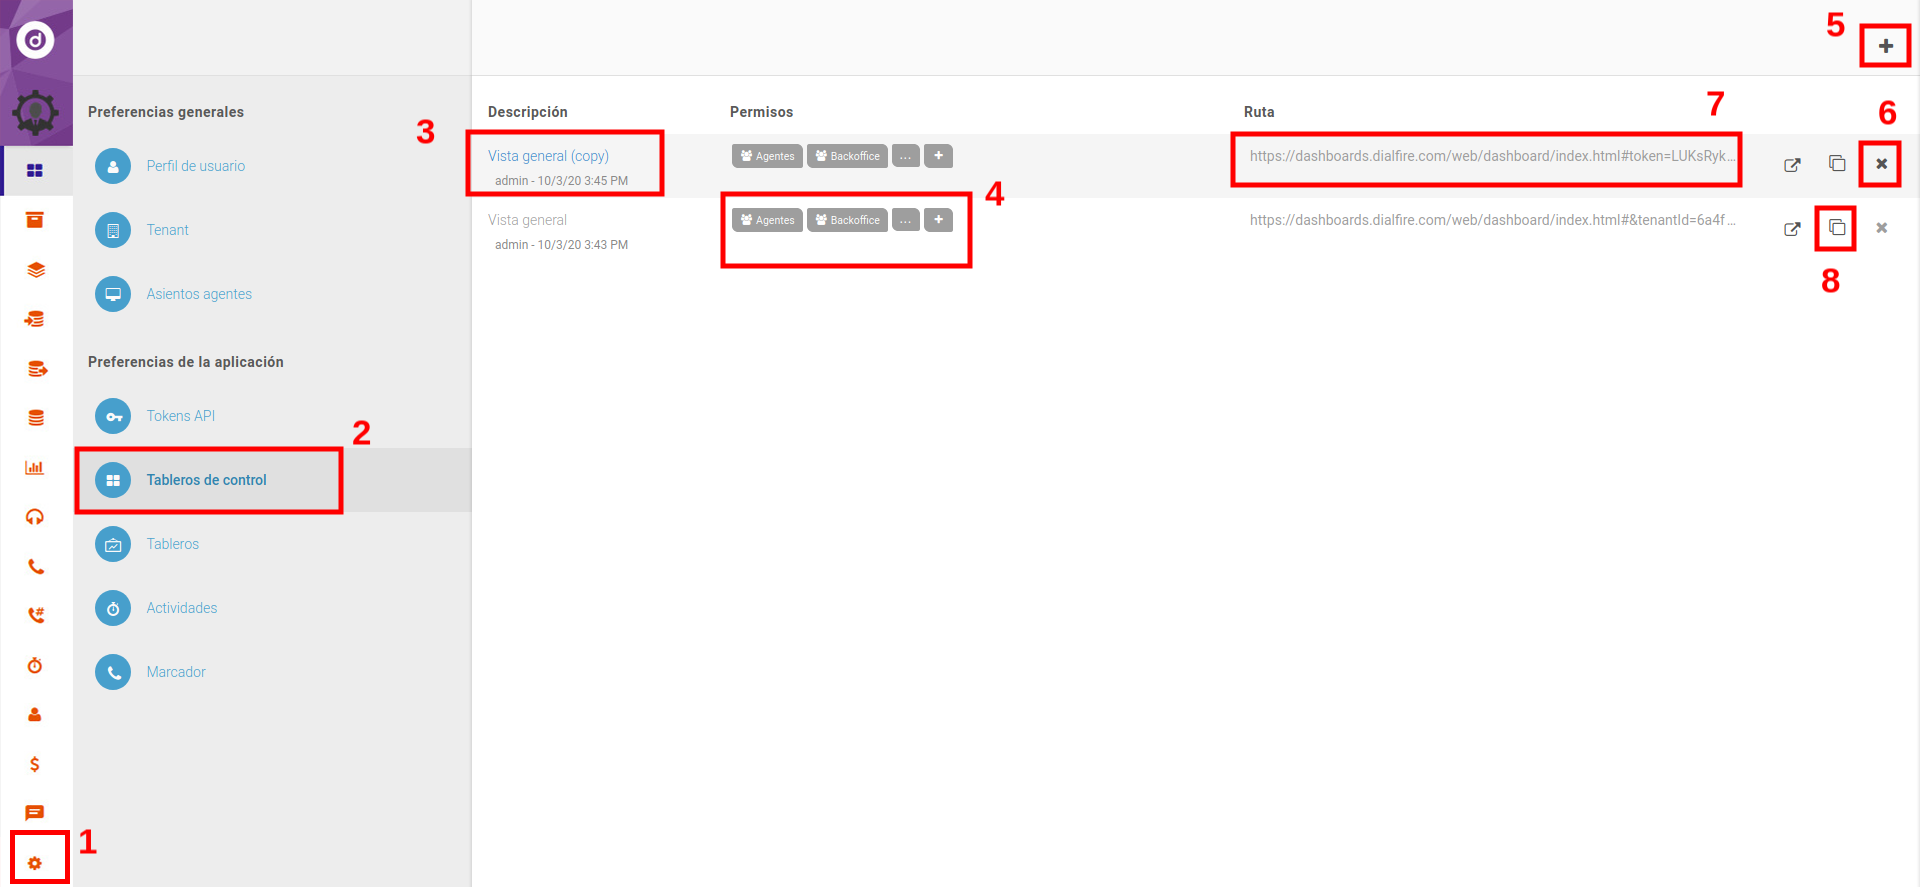1920x887 pixels.
Task: Click the Preferencias de la aplicación heading
Action: point(186,362)
